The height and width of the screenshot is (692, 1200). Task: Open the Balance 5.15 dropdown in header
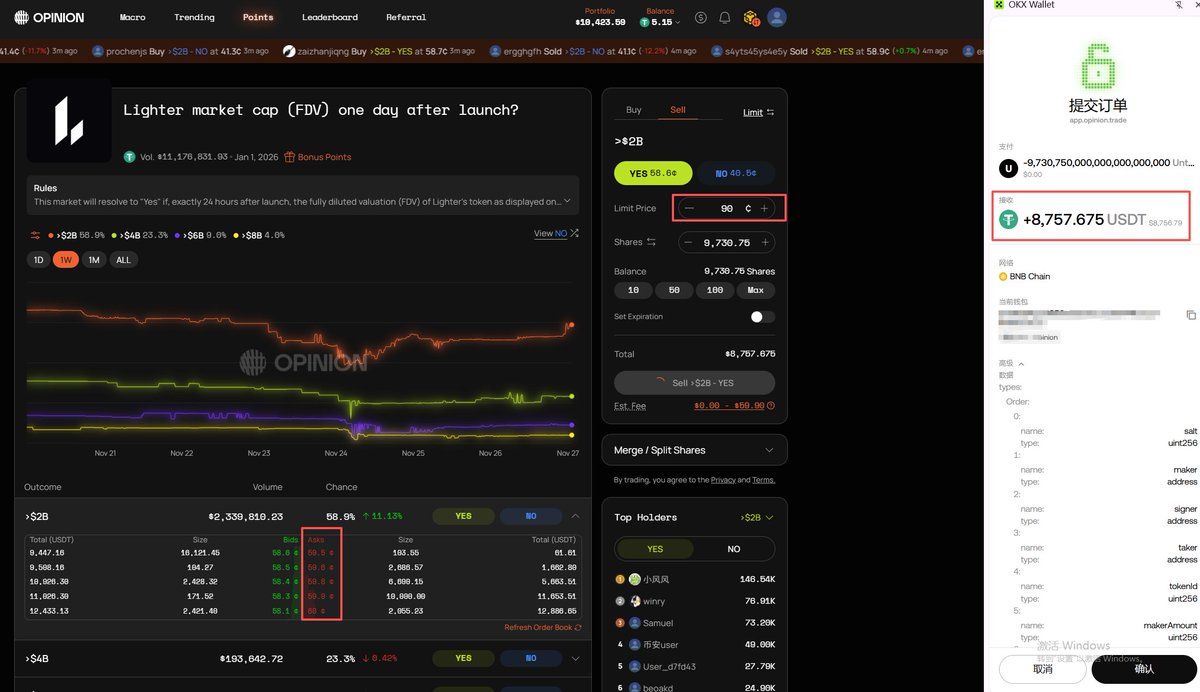[660, 22]
